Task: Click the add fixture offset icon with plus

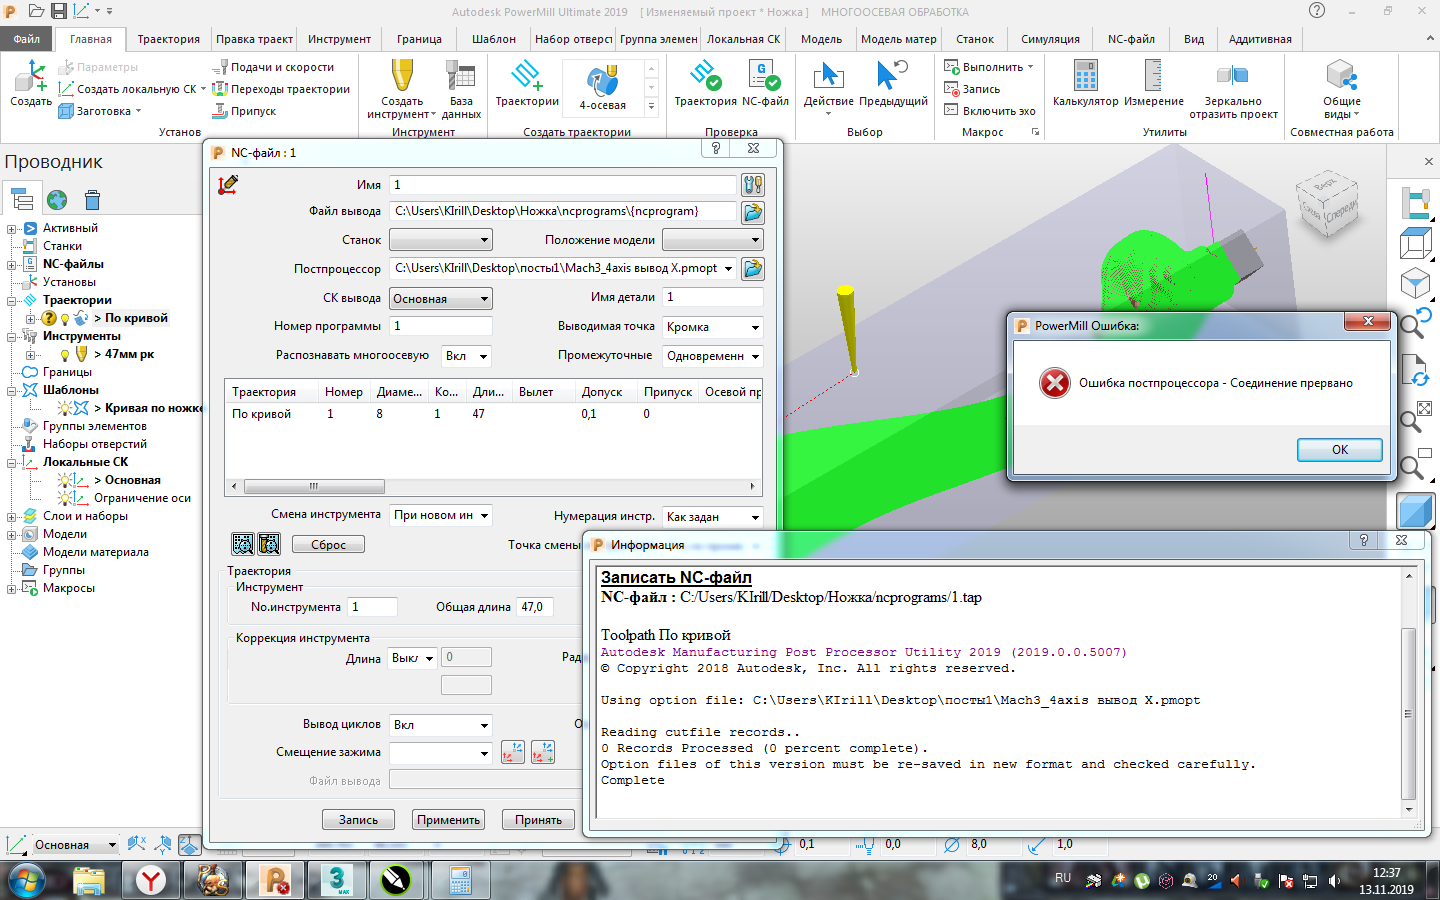Action: click(x=543, y=752)
